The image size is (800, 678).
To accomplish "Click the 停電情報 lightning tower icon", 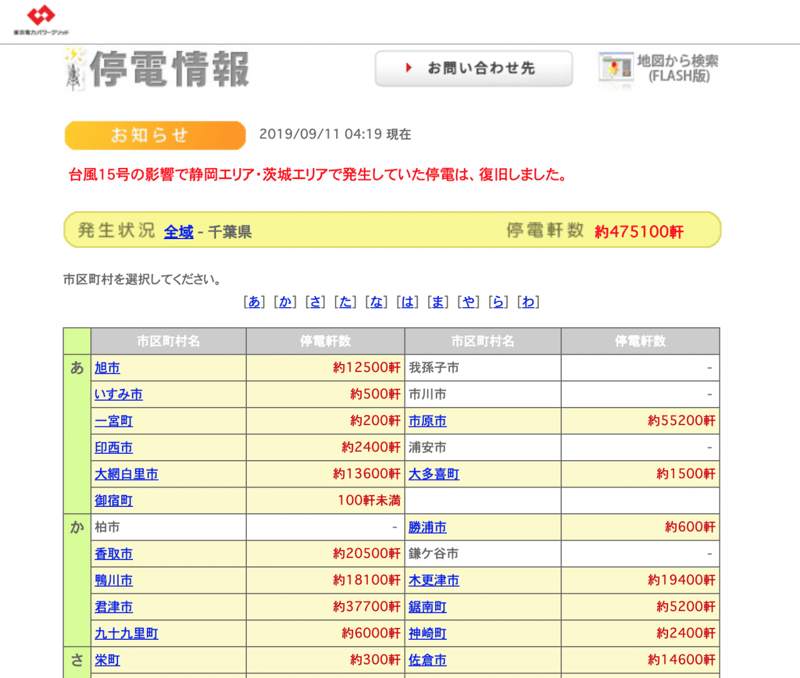I will (73, 68).
